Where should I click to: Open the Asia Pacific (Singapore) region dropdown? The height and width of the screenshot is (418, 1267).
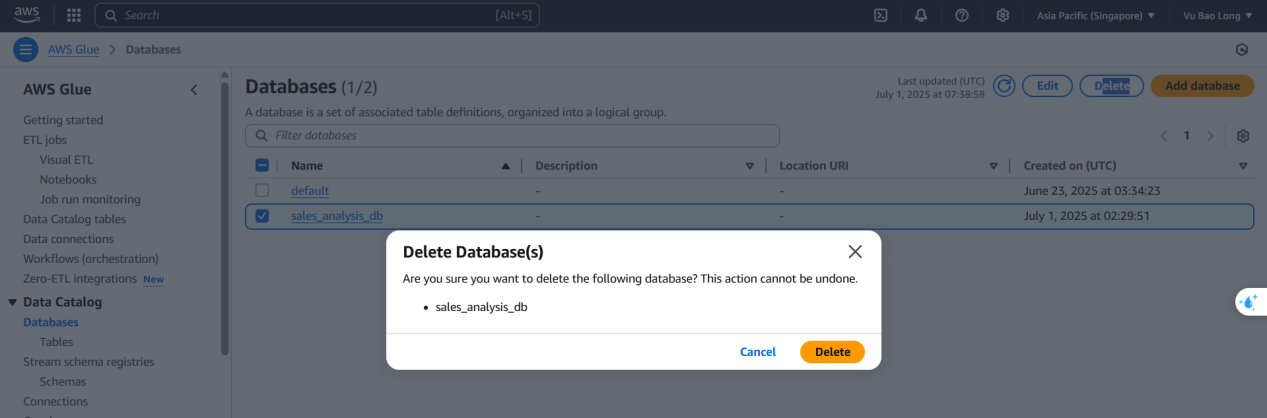coord(1096,15)
